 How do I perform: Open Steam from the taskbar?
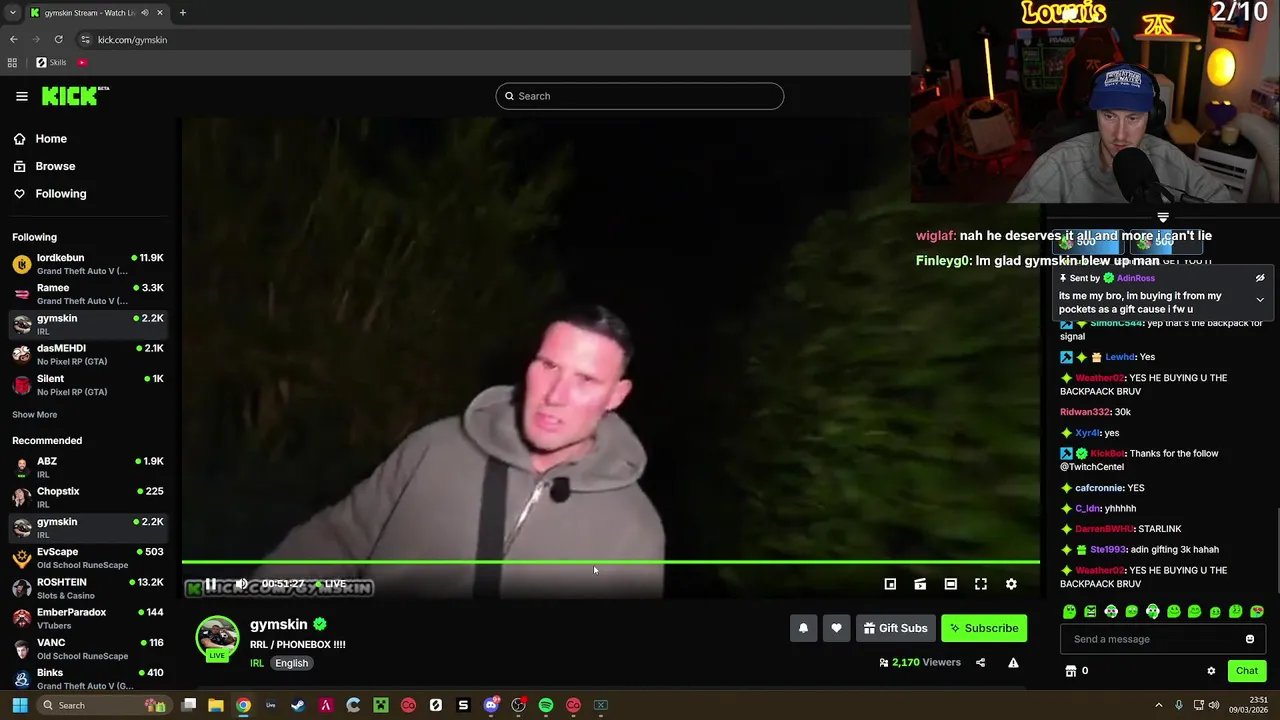click(298, 705)
